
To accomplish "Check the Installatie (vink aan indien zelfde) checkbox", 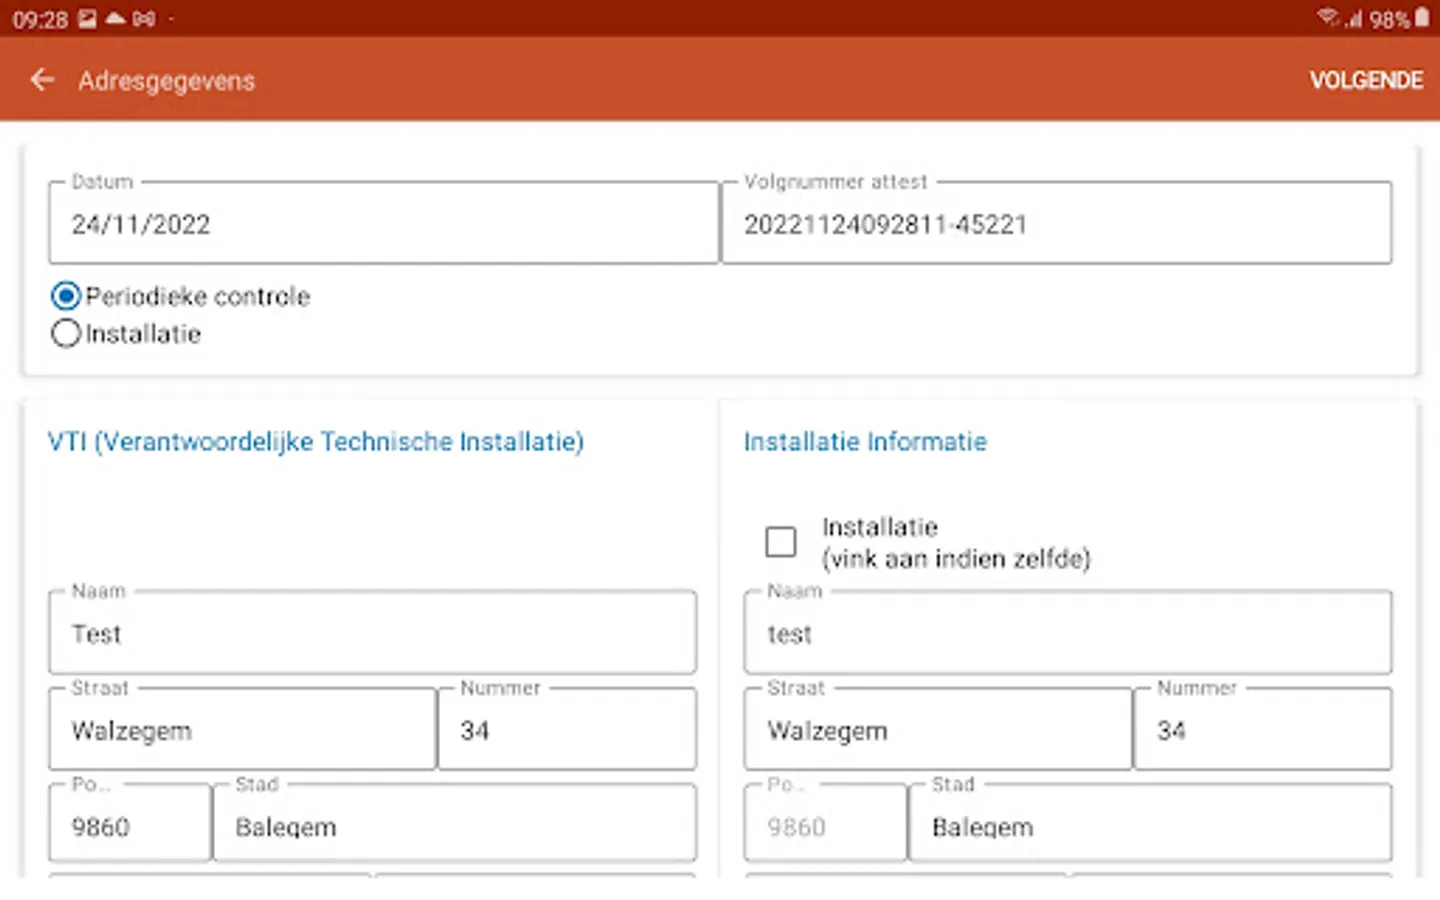I will (781, 541).
